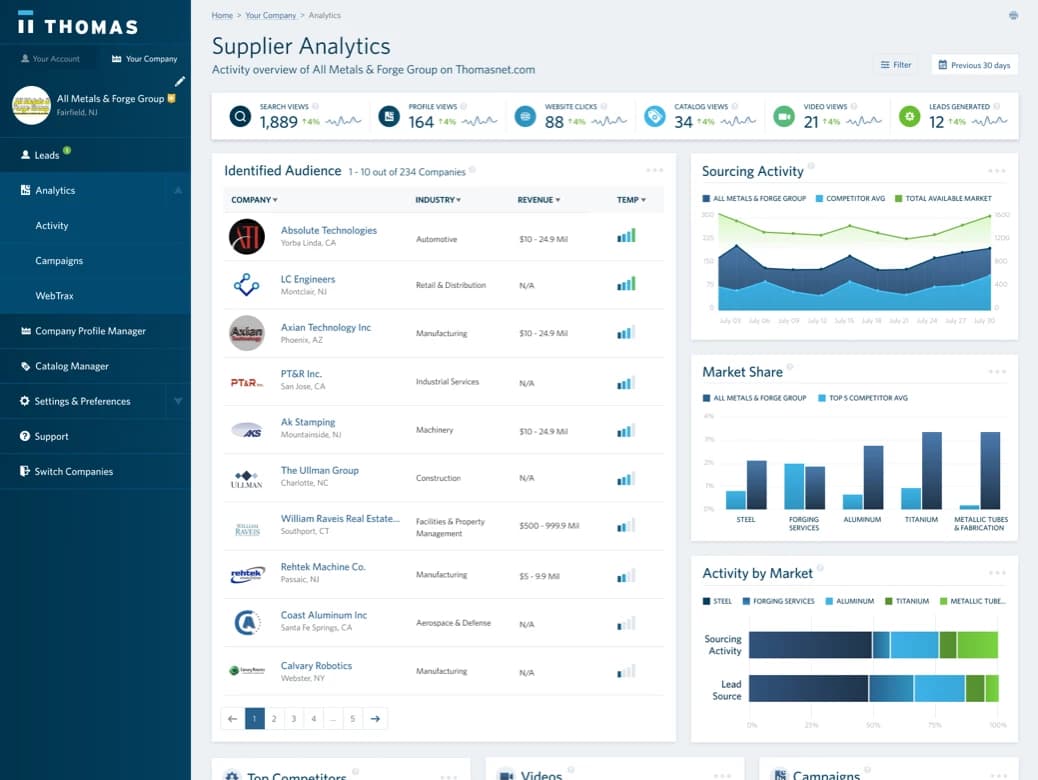Open WebTrax in the sidebar
This screenshot has height=780, width=1038.
coord(54,296)
